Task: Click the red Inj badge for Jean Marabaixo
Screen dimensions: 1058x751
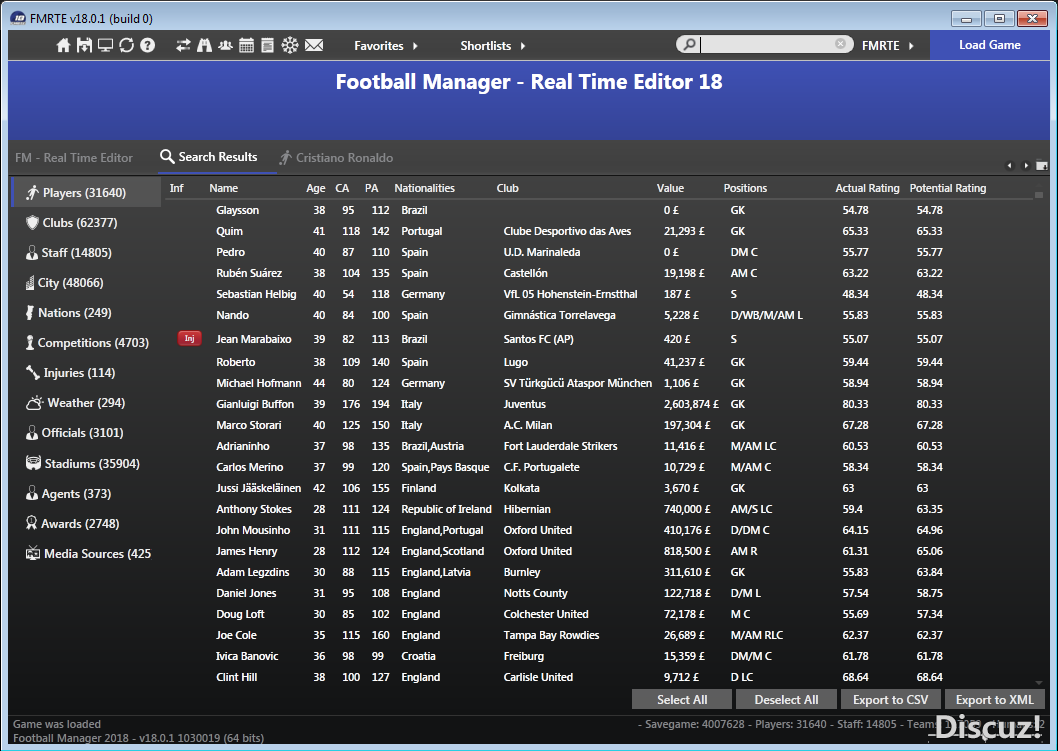Action: click(190, 339)
